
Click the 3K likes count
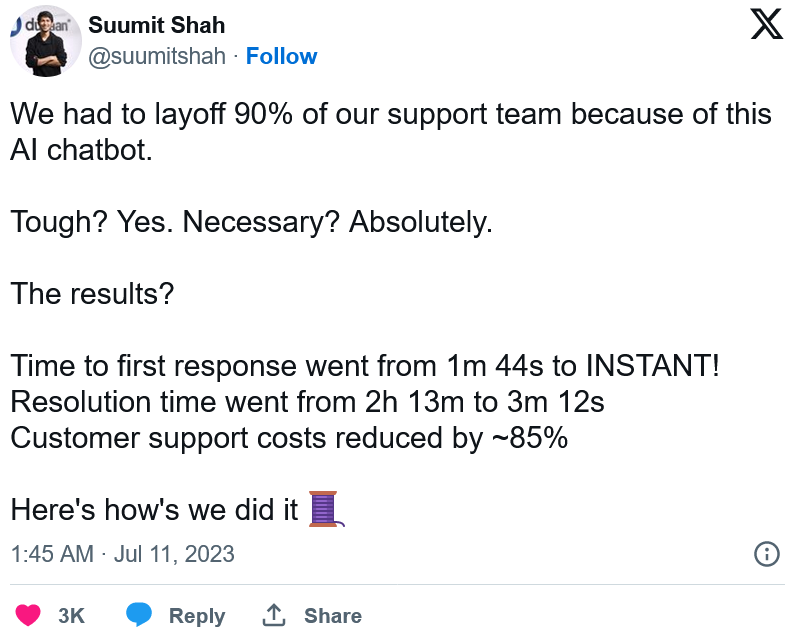click(71, 615)
